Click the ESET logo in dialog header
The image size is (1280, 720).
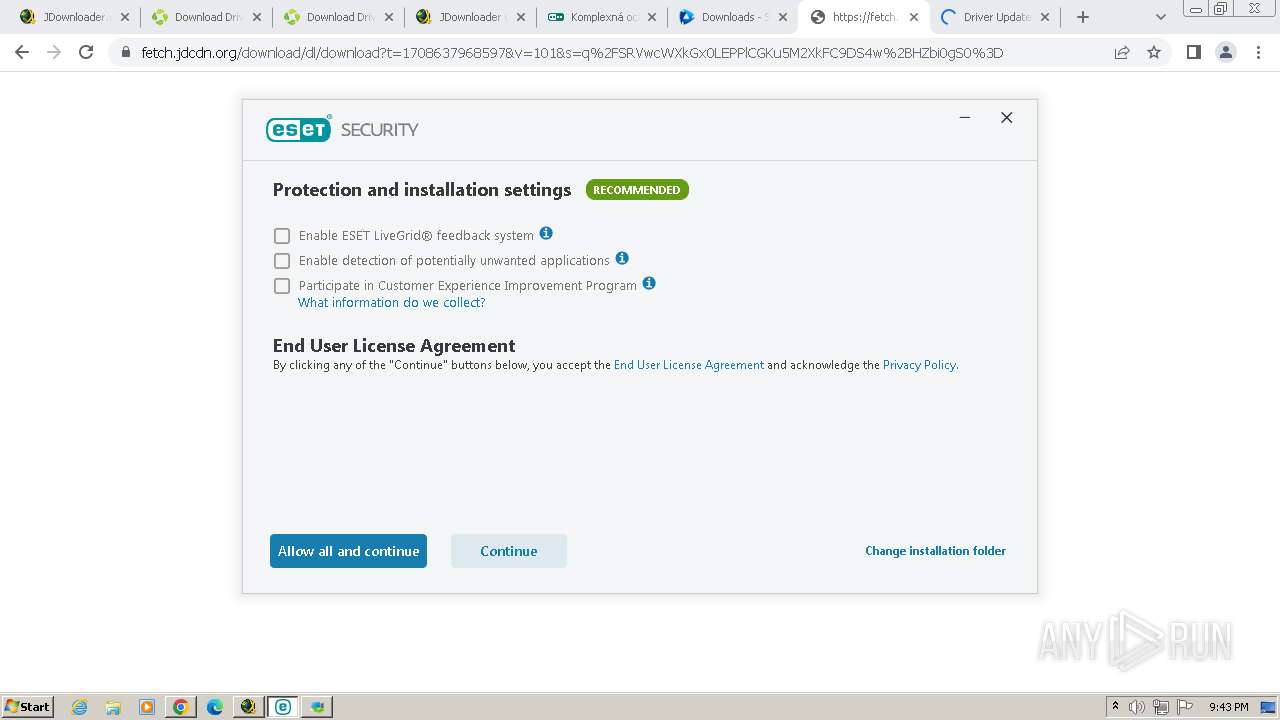pyautogui.click(x=298, y=129)
